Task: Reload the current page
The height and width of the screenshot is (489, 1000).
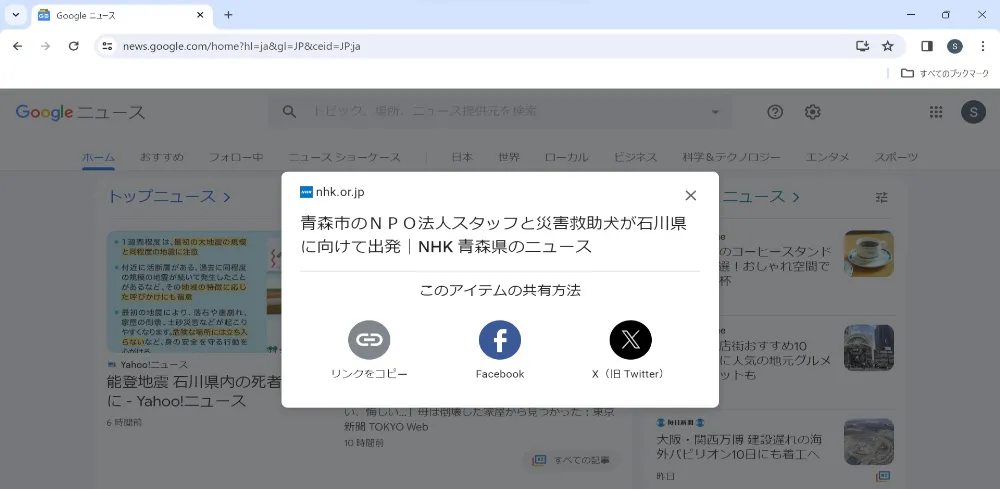Action: point(73,46)
